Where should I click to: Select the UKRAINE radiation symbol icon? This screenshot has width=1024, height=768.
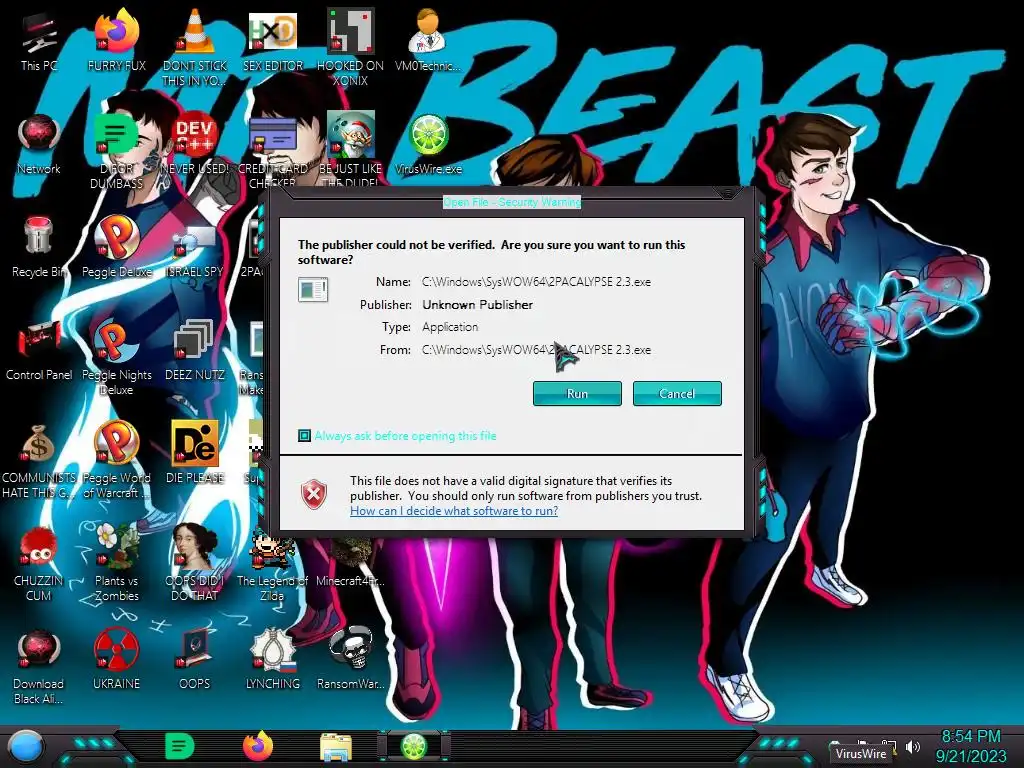pos(116,658)
